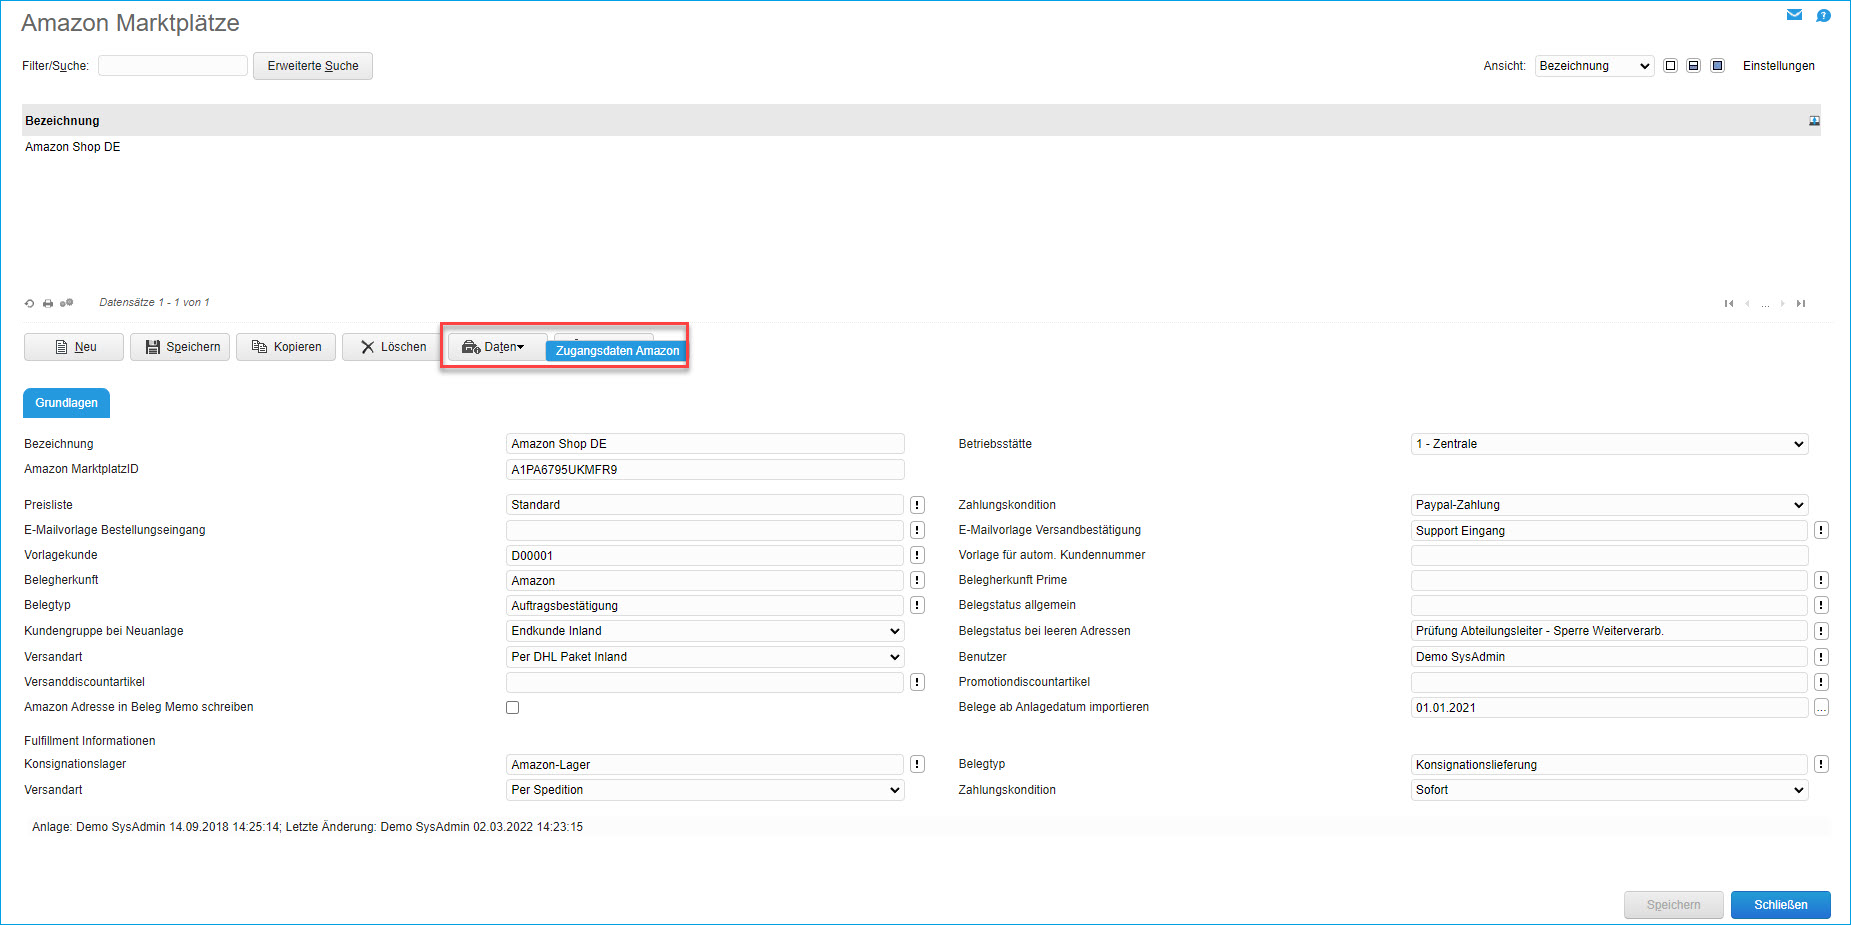The height and width of the screenshot is (925, 1851).
Task: Click lookup icon beside Support Eingang field
Action: 1821,530
